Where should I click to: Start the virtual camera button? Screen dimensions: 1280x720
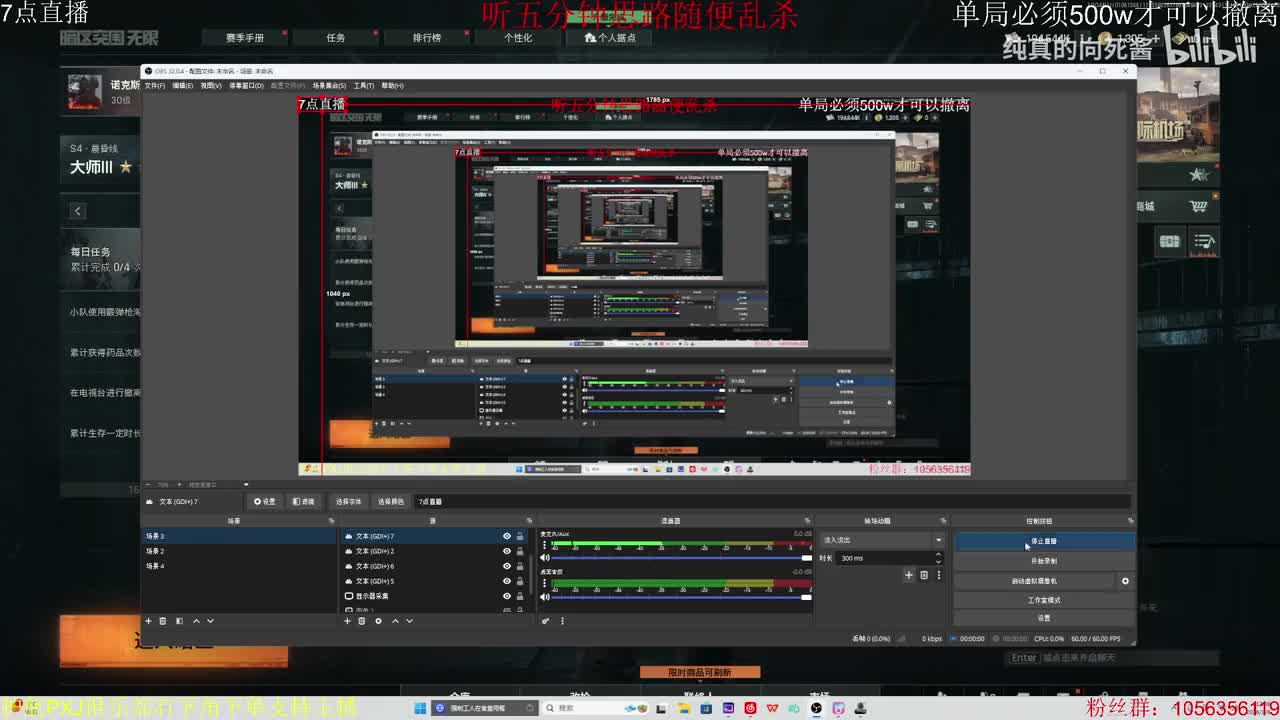1034,581
